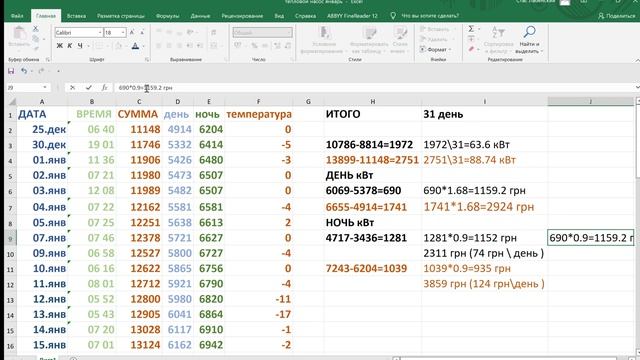Click the Undo arrow icon
640x360 pixels.
tap(24, 71)
